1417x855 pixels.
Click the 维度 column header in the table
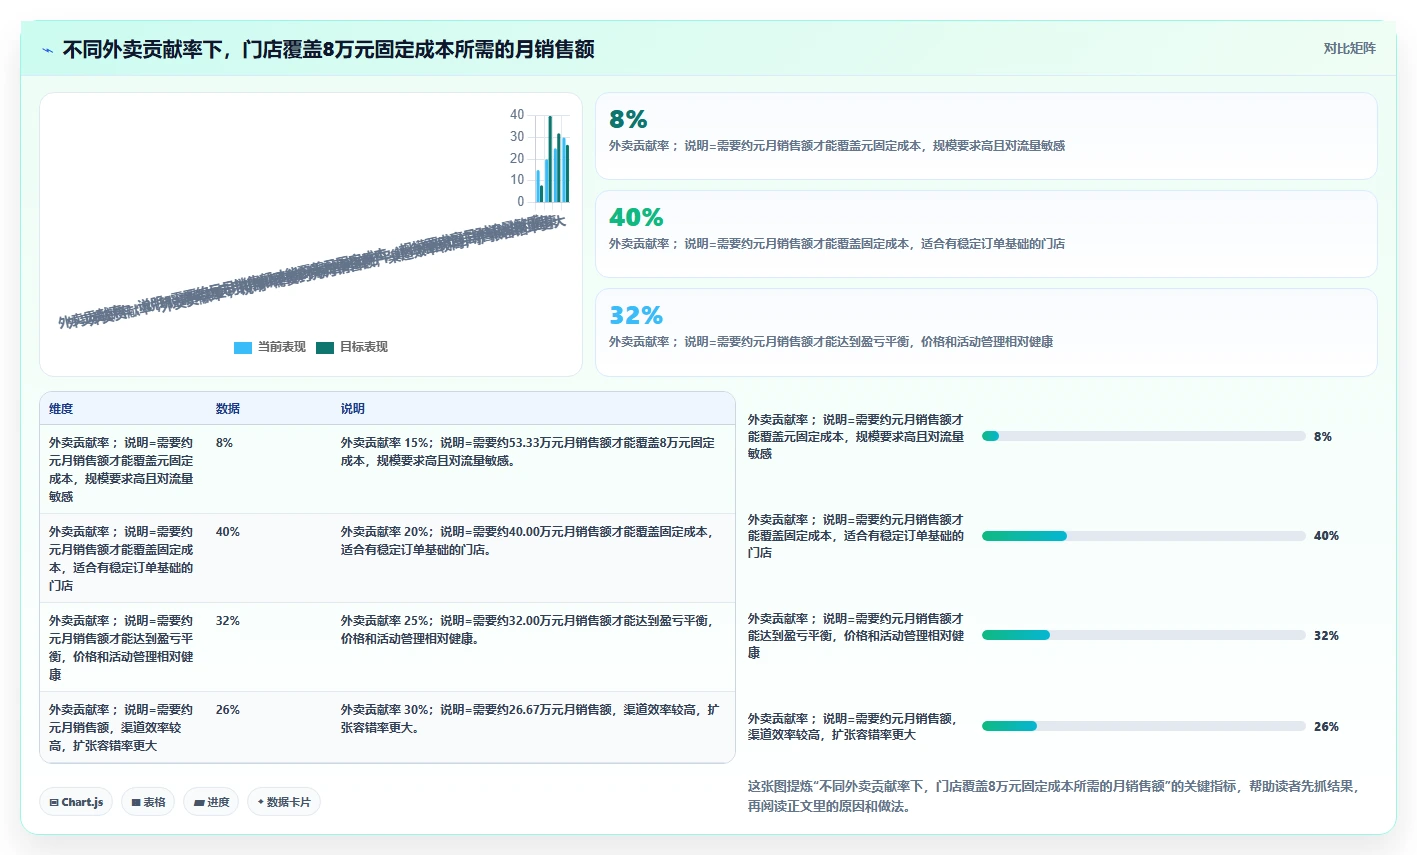click(x=61, y=409)
